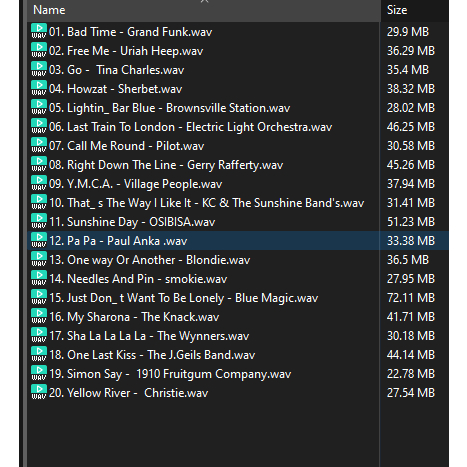
Task: Sort files by the Name column header
Action: point(204,10)
